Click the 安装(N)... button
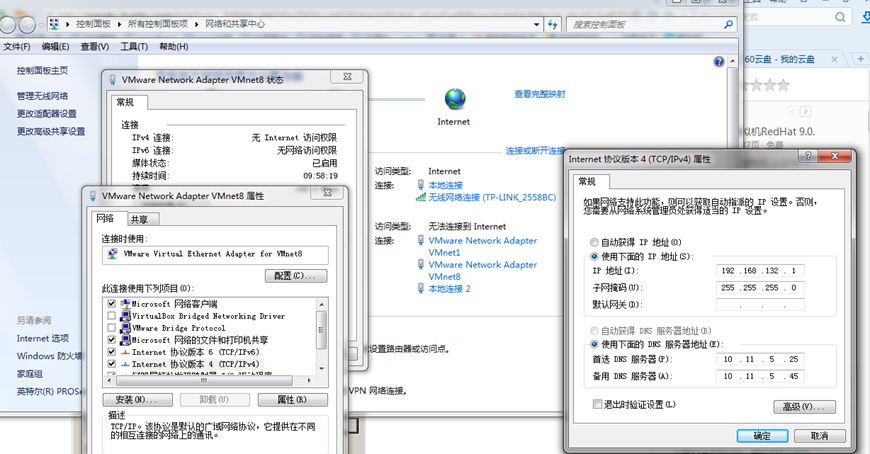The image size is (870, 454). pyautogui.click(x=137, y=400)
